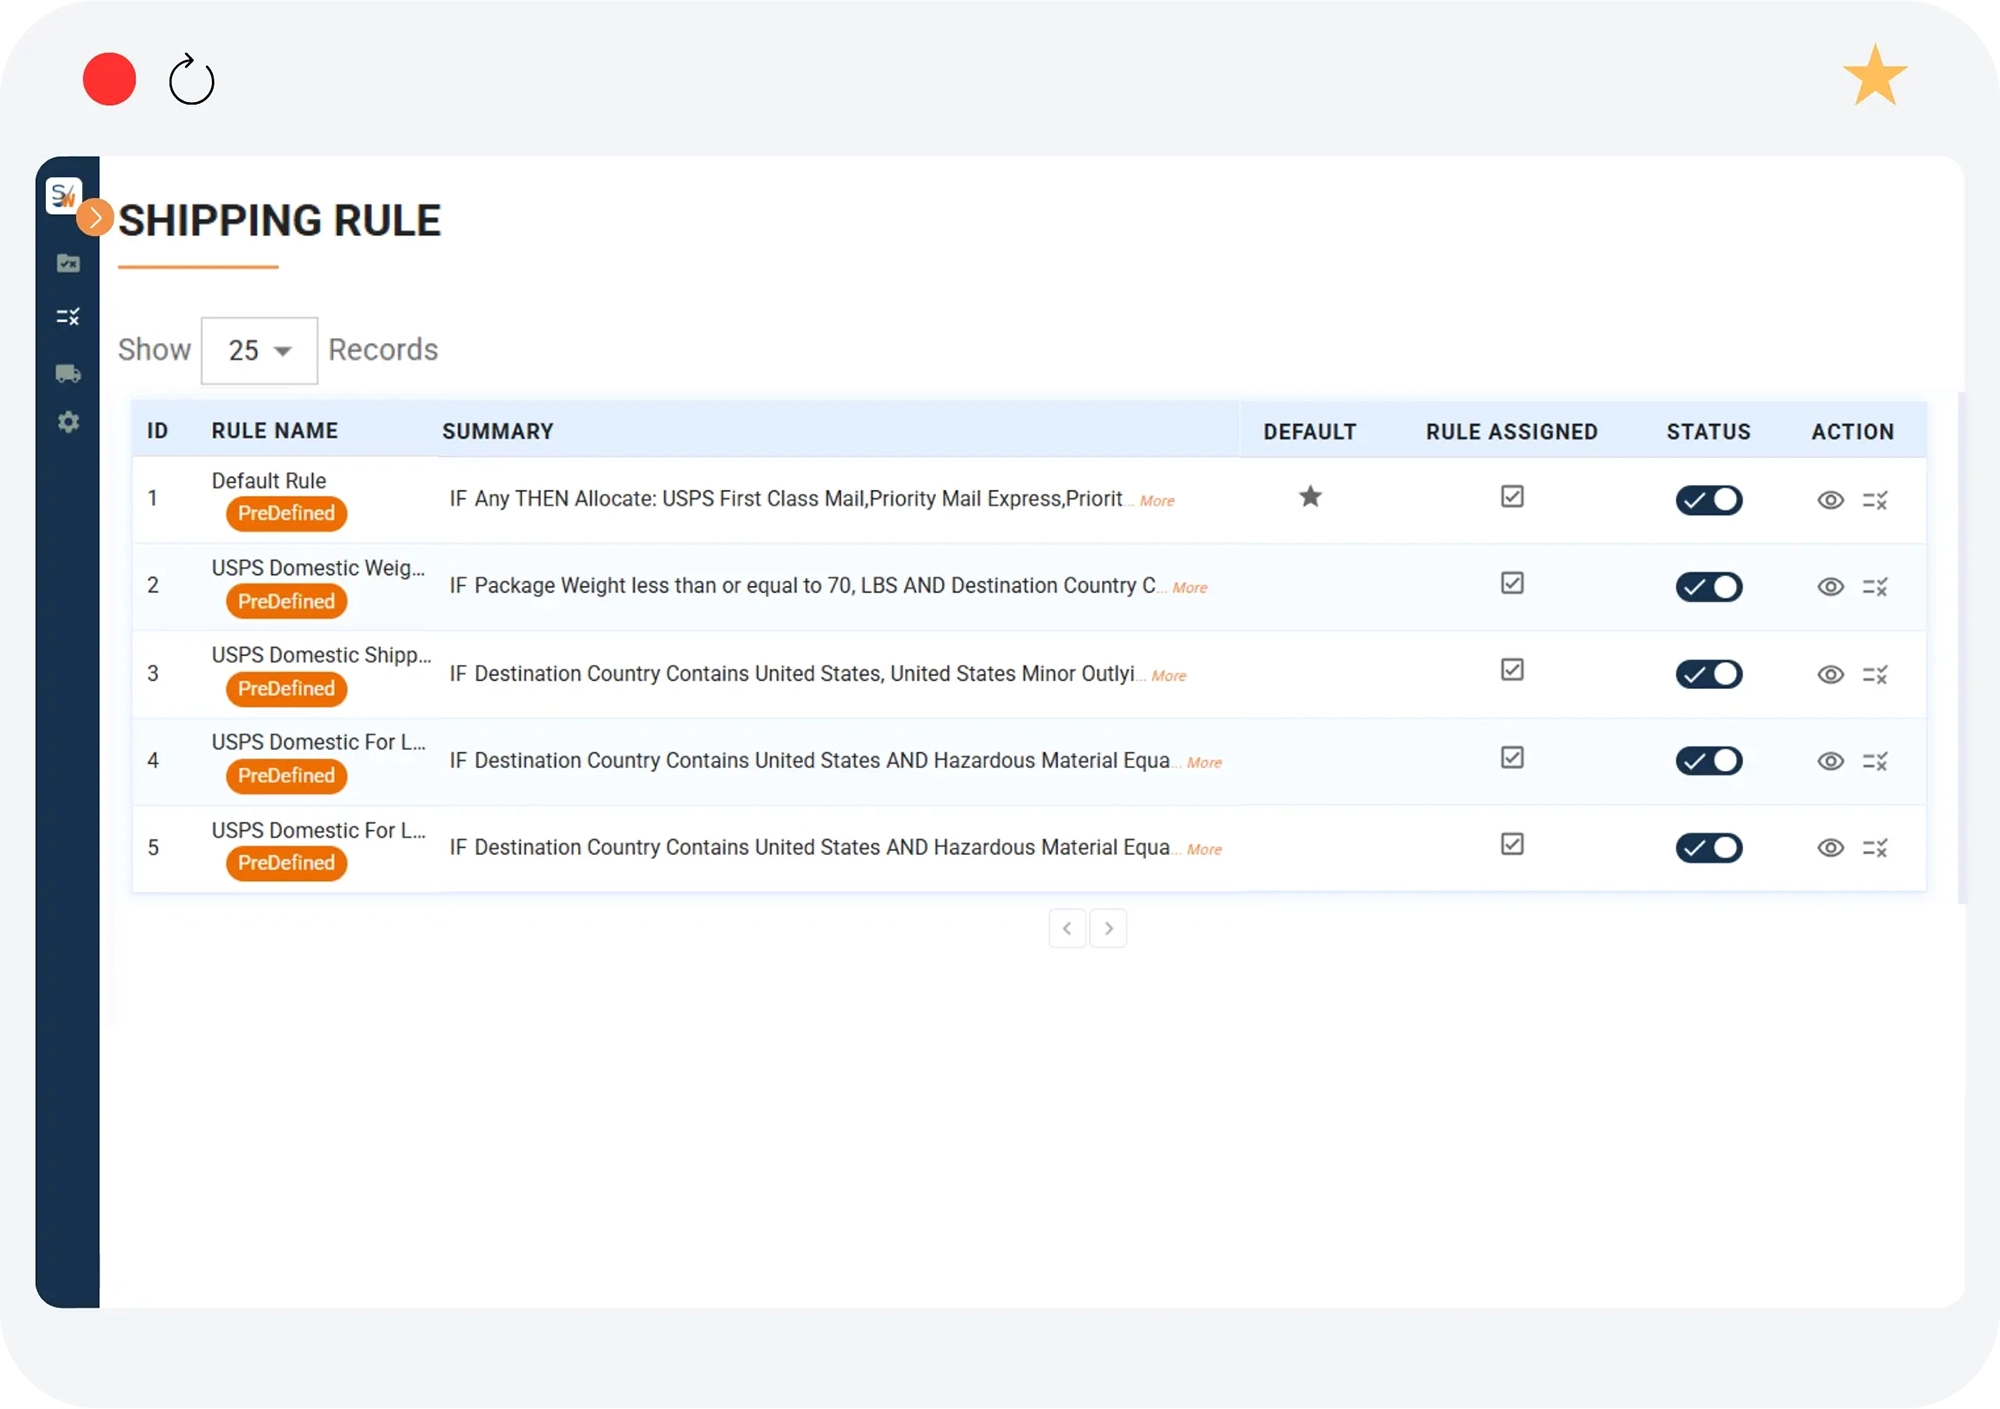Screen dimensions: 2000x1409
Task: Click More link in Package Weight summary
Action: [x=1190, y=588]
